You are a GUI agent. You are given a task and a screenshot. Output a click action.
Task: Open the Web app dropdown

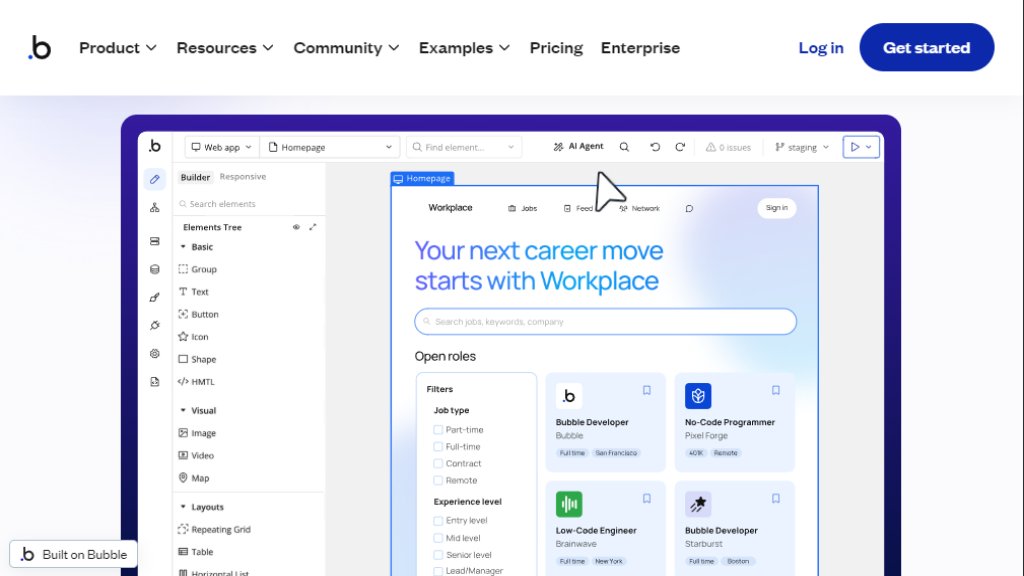221,148
